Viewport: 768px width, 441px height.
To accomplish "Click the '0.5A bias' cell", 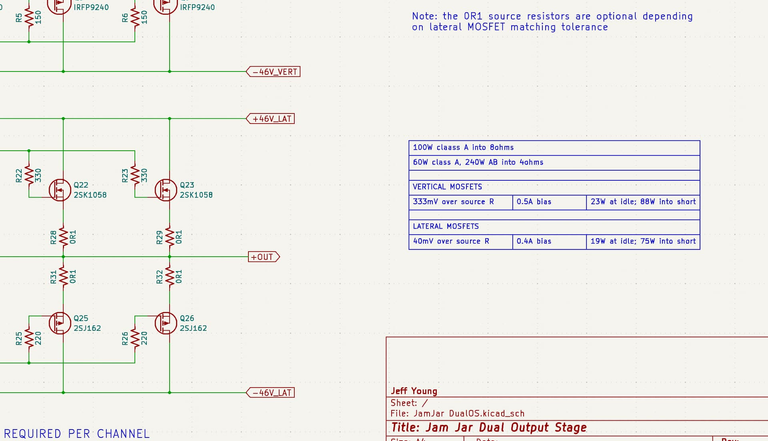I will (x=550, y=202).
